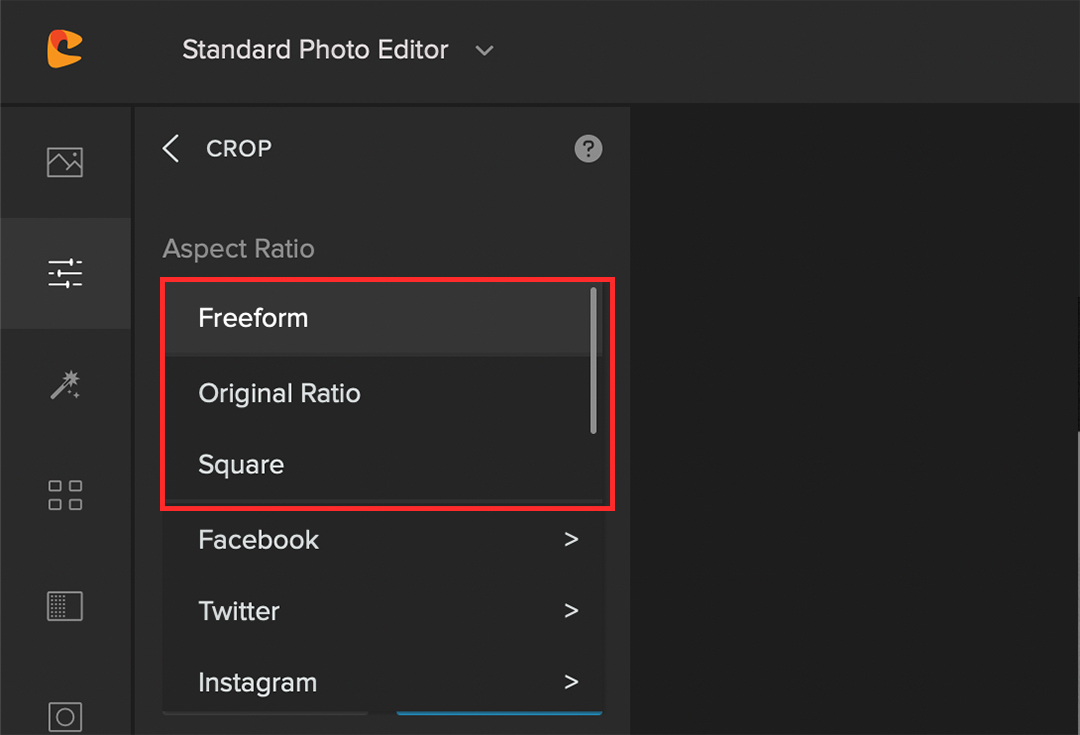1080x735 pixels.
Task: Go back using the CROP panel arrow
Action: tap(170, 148)
